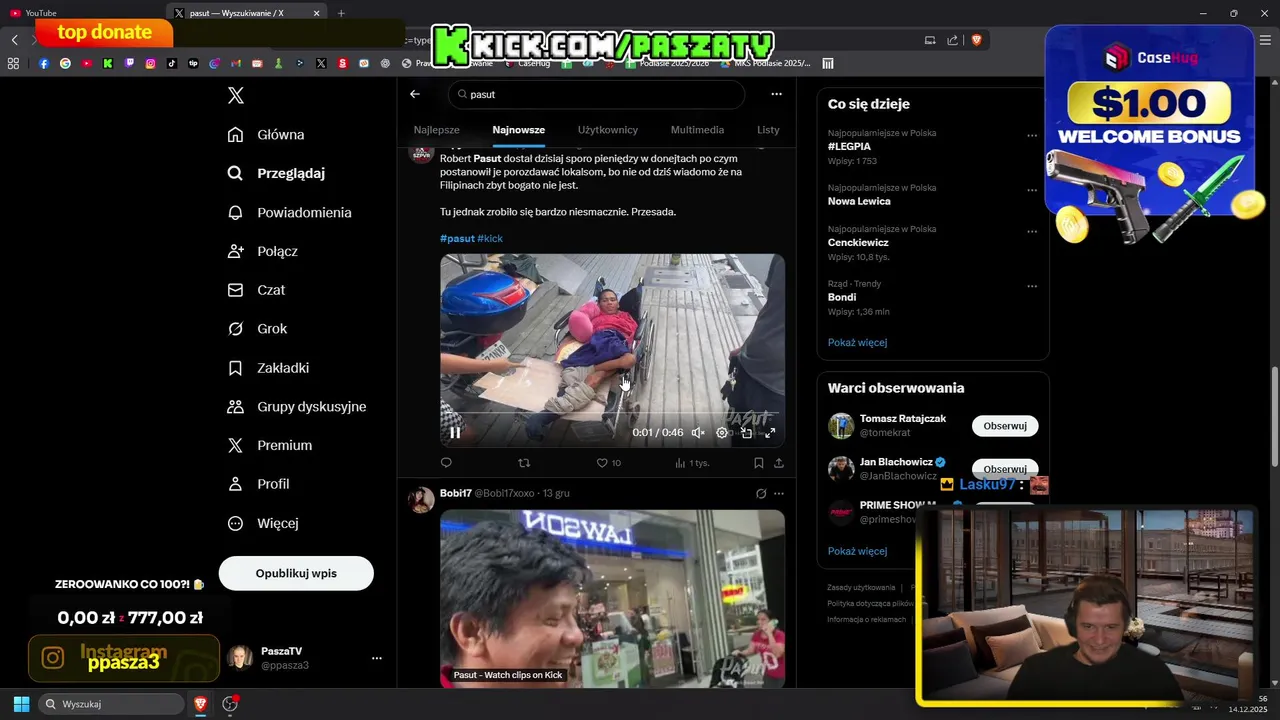This screenshot has width=1280, height=720.
Task: Open Grupy dyskusyjne
Action: click(297, 407)
